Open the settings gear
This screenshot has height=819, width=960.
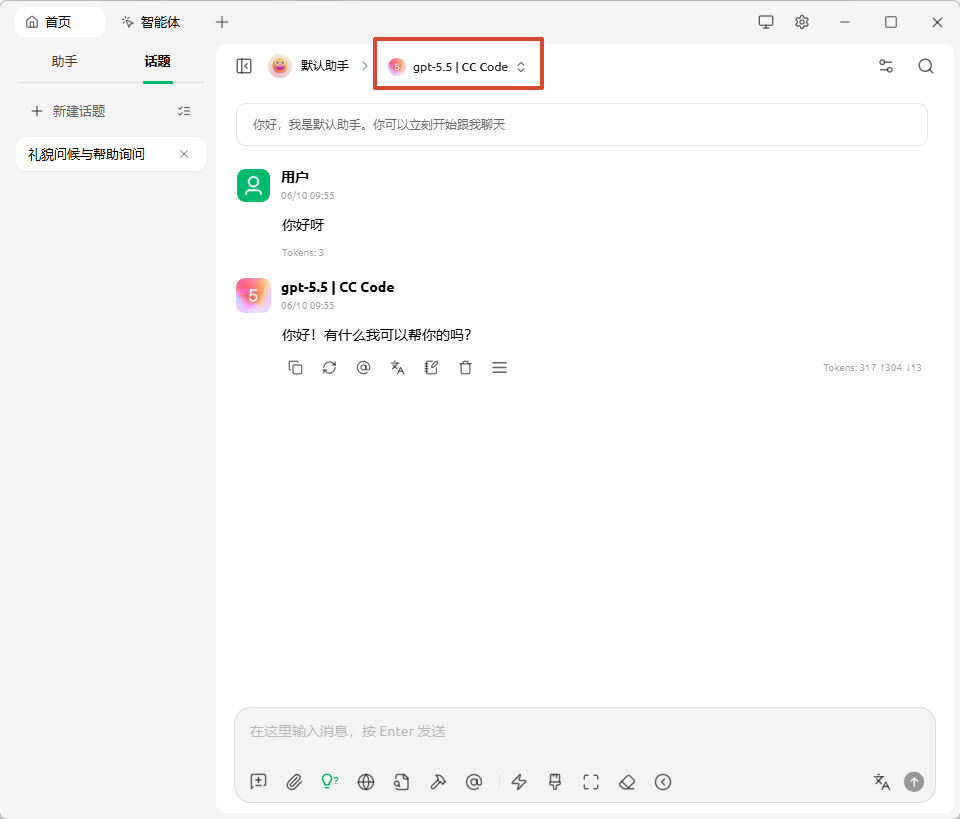(801, 22)
